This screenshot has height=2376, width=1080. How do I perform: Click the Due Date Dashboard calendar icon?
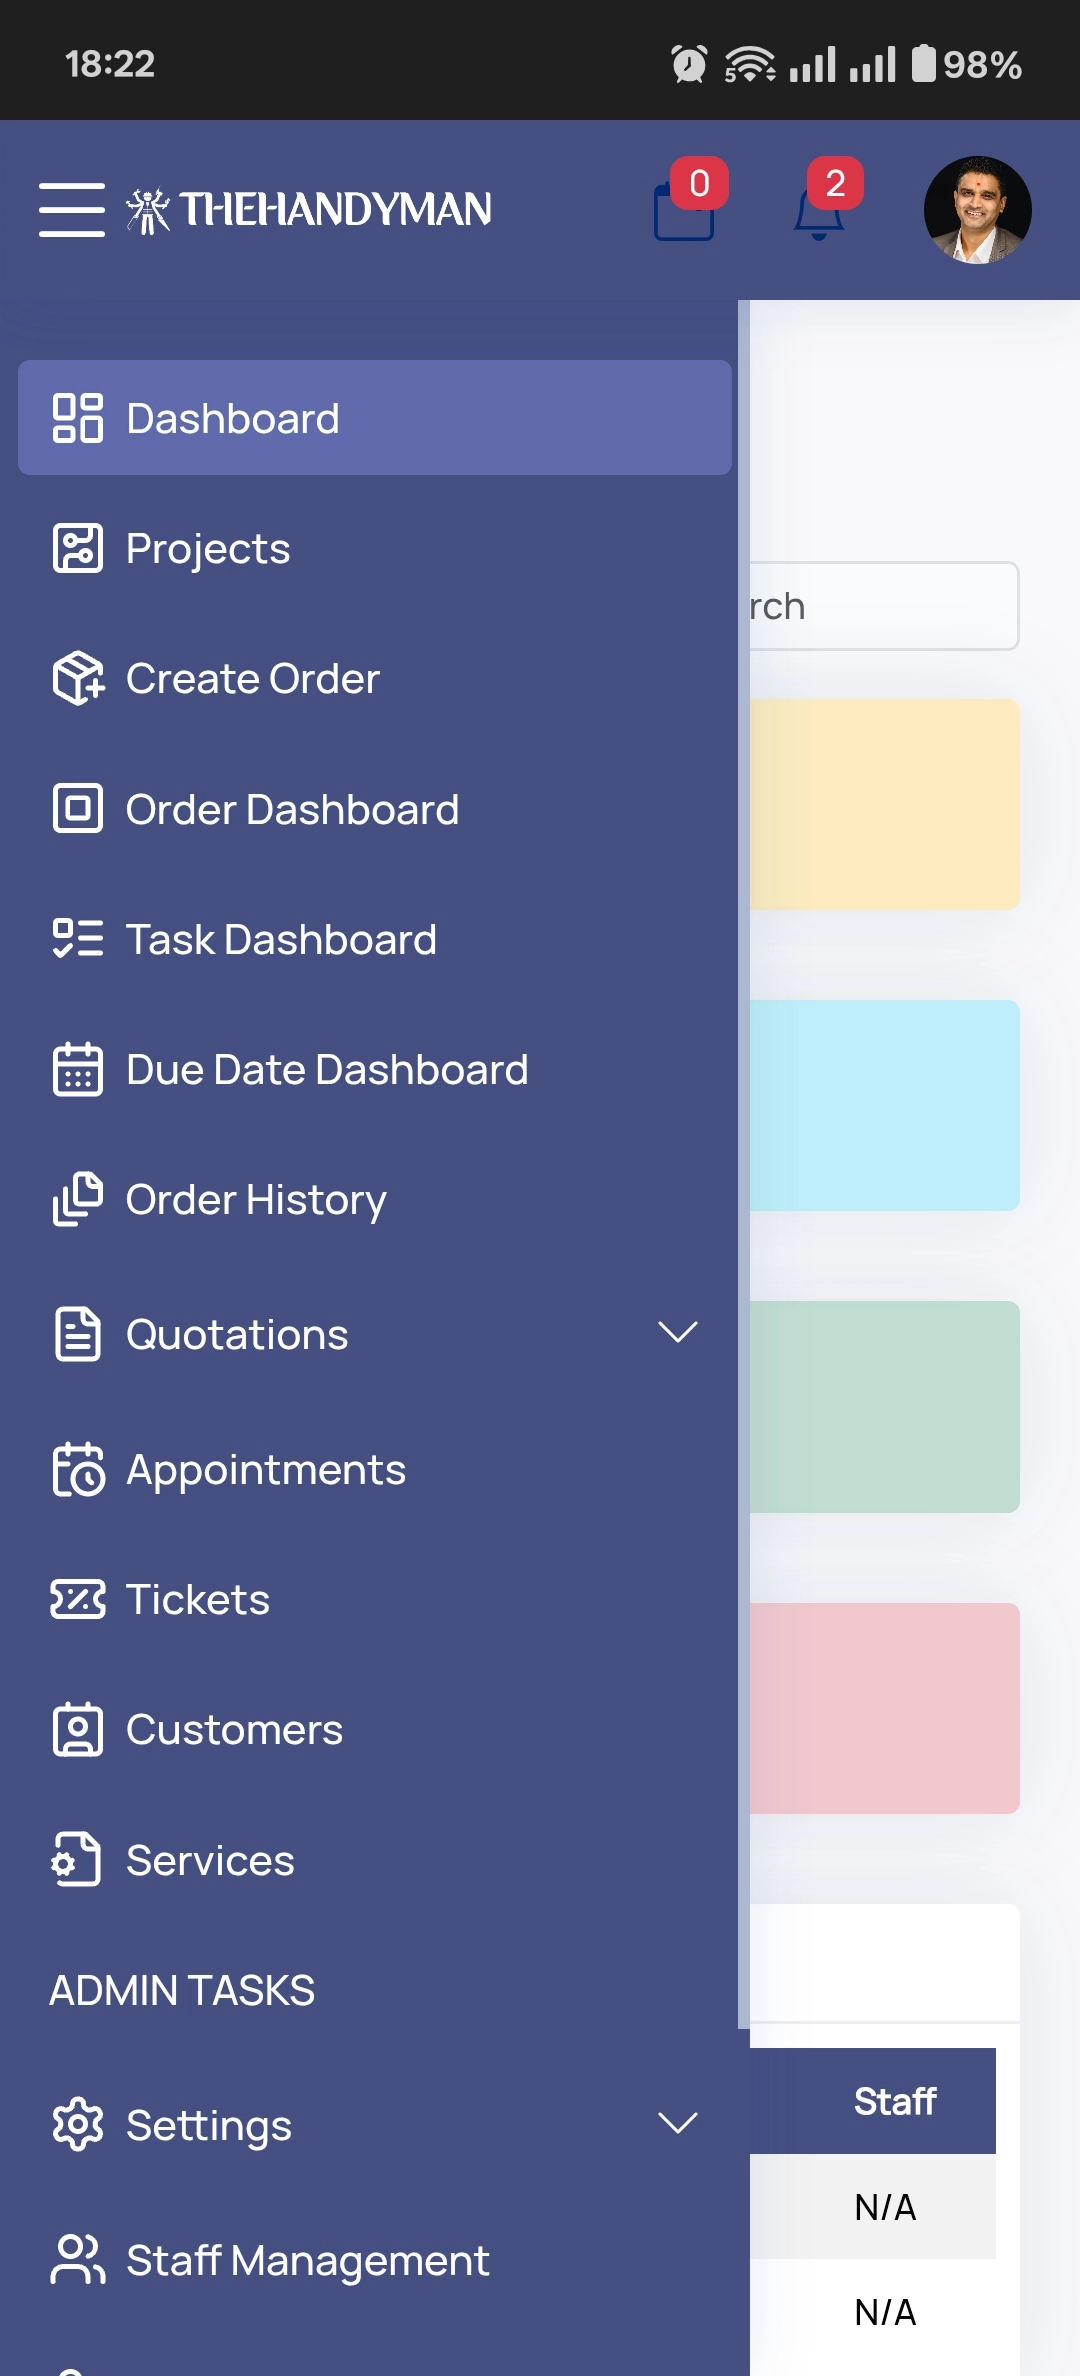78,1069
